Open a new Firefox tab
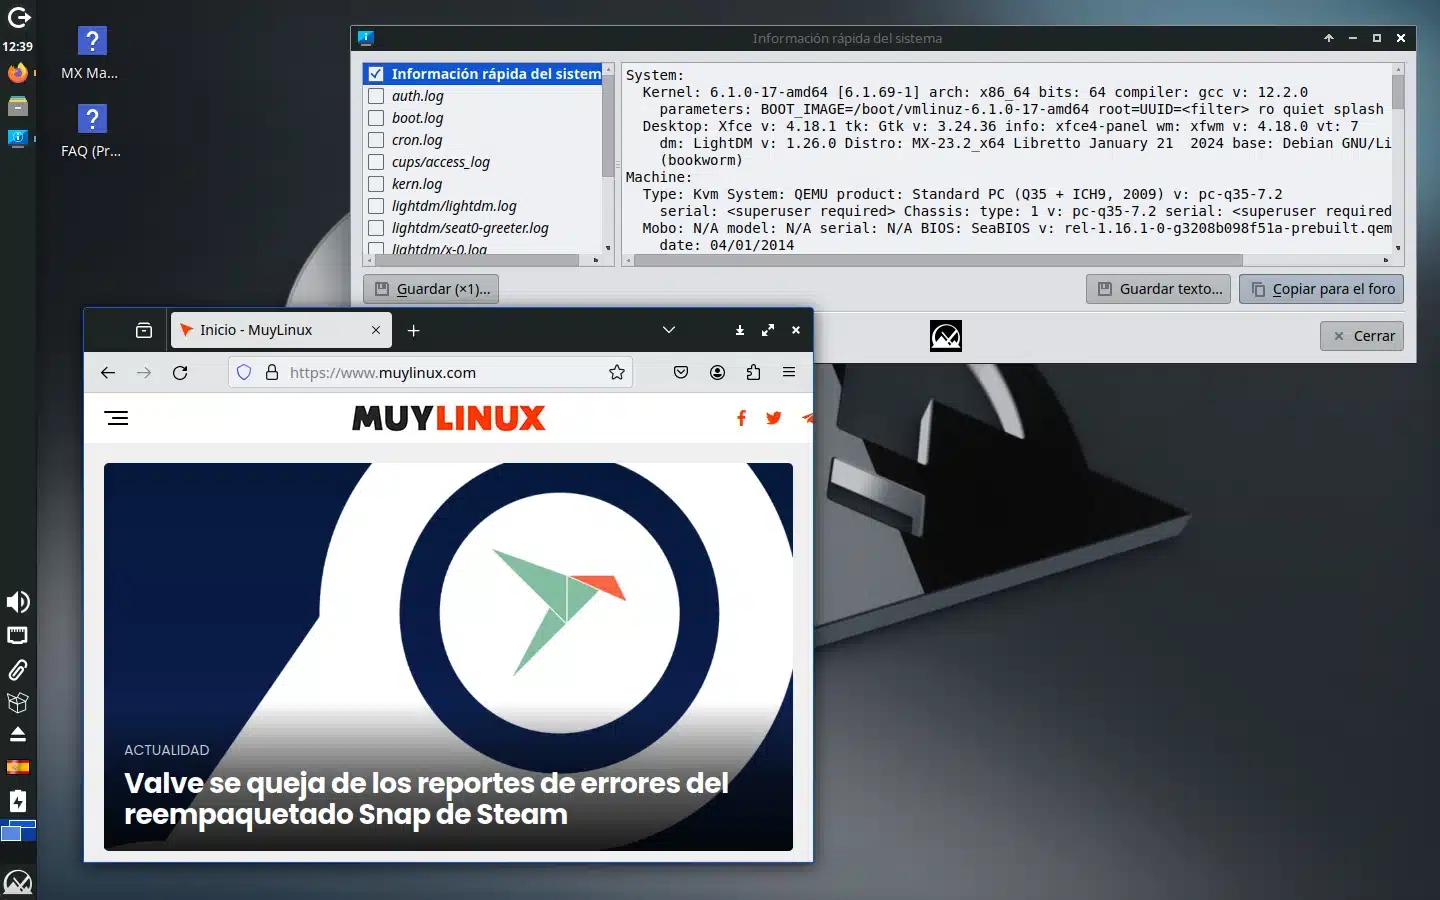The image size is (1440, 900). [x=414, y=330]
